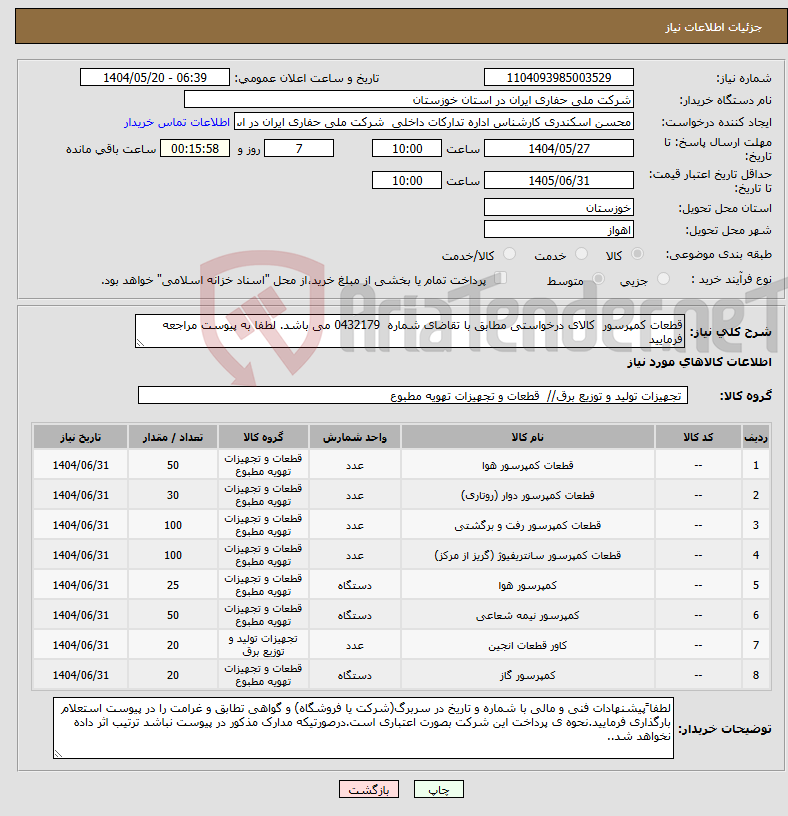
Task: Click the resize handle of description box
Action: pos(139,342)
